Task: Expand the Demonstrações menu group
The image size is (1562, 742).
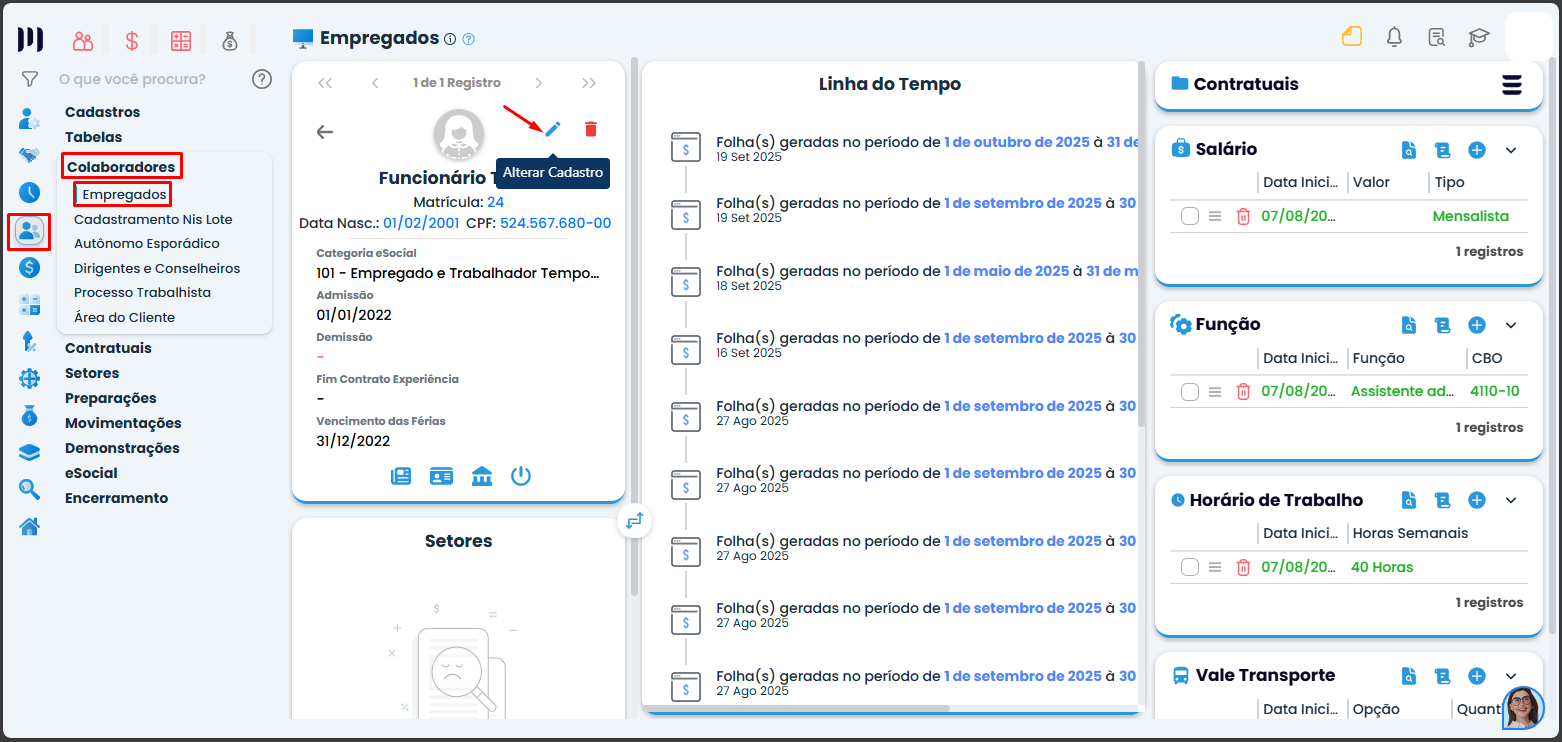Action: click(x=122, y=448)
